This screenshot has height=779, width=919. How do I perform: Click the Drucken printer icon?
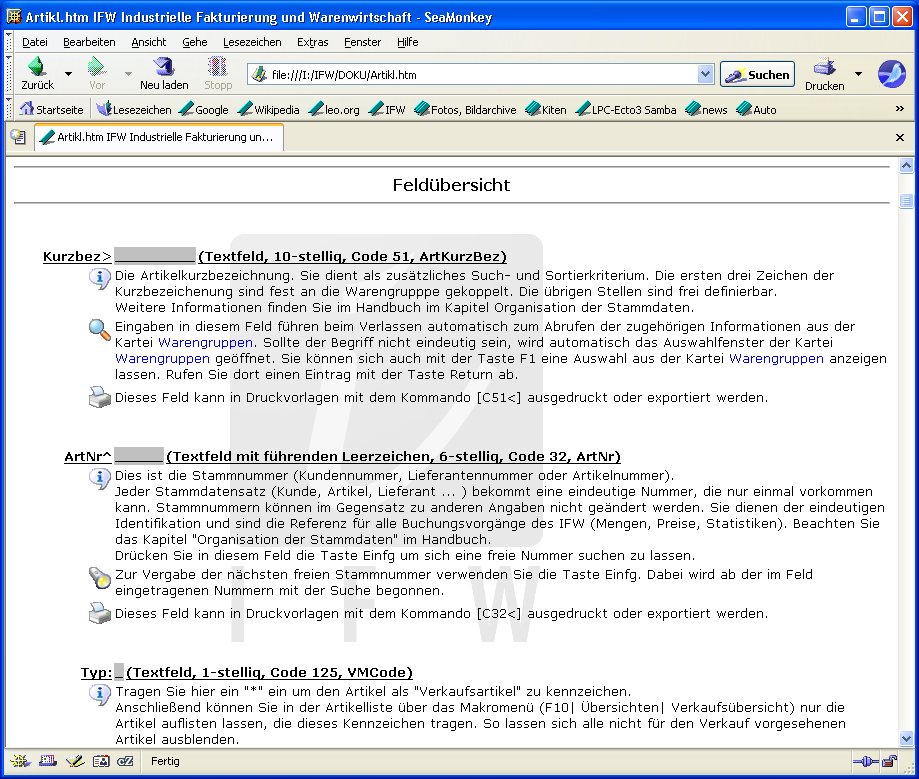(x=824, y=72)
